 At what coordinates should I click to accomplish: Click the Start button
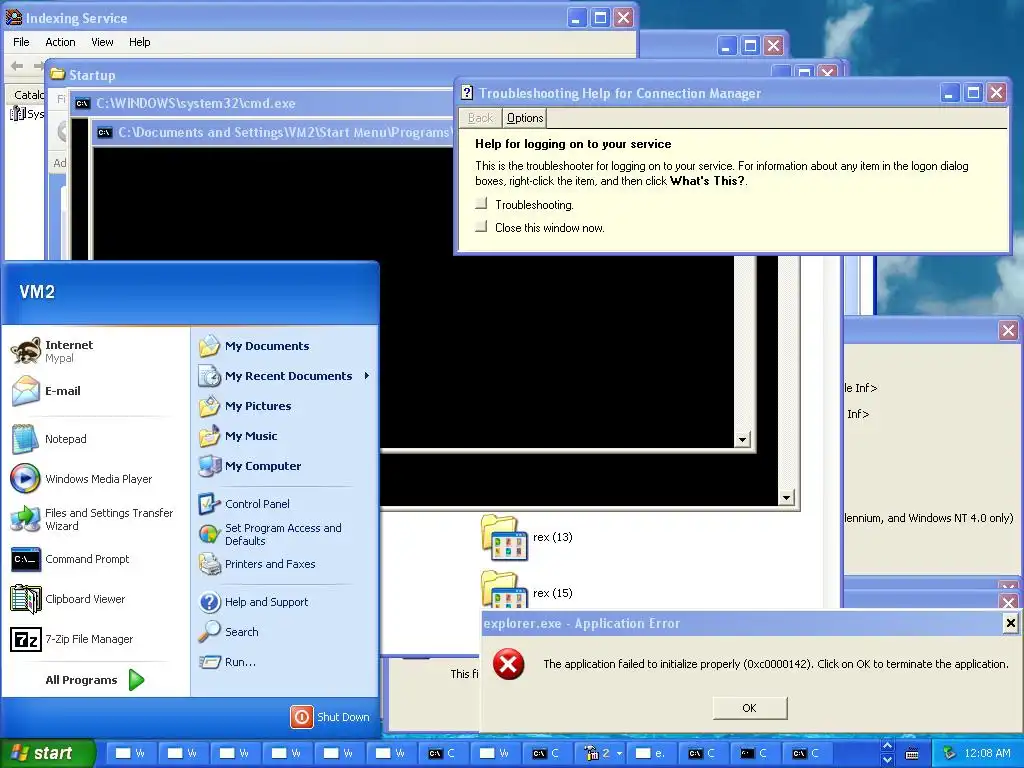pos(47,753)
